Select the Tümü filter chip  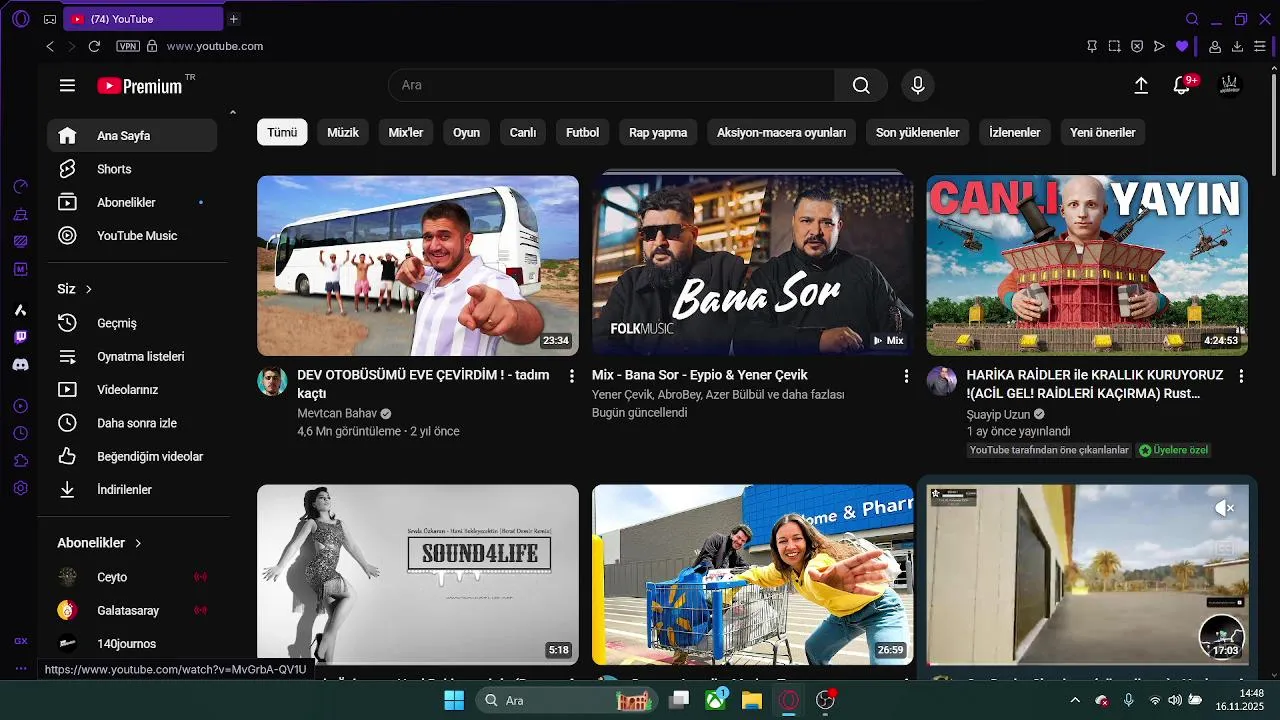click(282, 132)
